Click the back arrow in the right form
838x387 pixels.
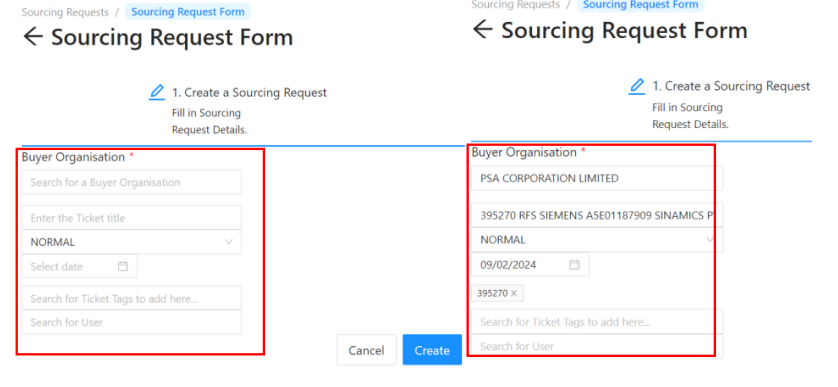click(x=483, y=29)
